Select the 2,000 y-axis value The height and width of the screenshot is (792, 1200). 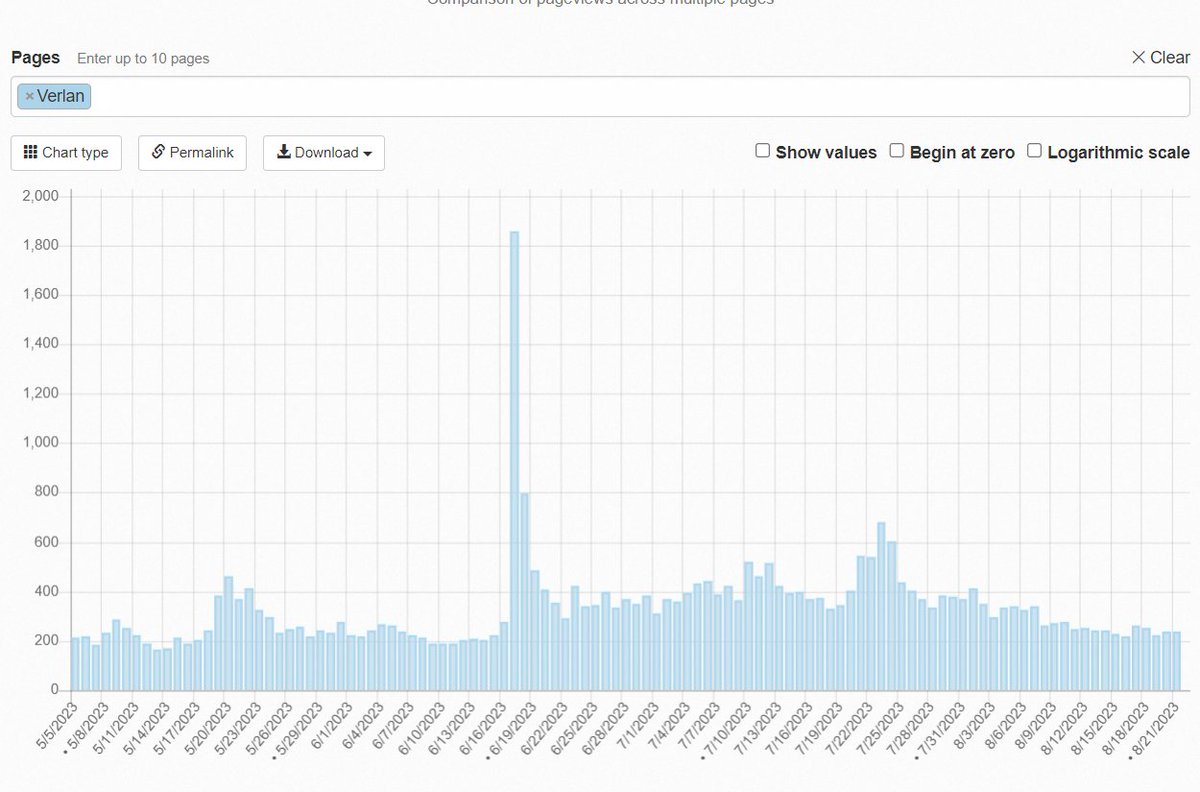[42, 196]
